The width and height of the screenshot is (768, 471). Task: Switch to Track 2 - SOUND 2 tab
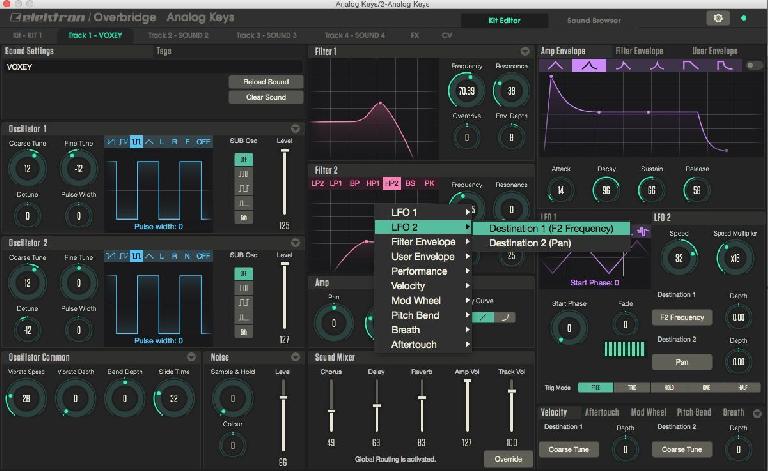[x=178, y=35]
